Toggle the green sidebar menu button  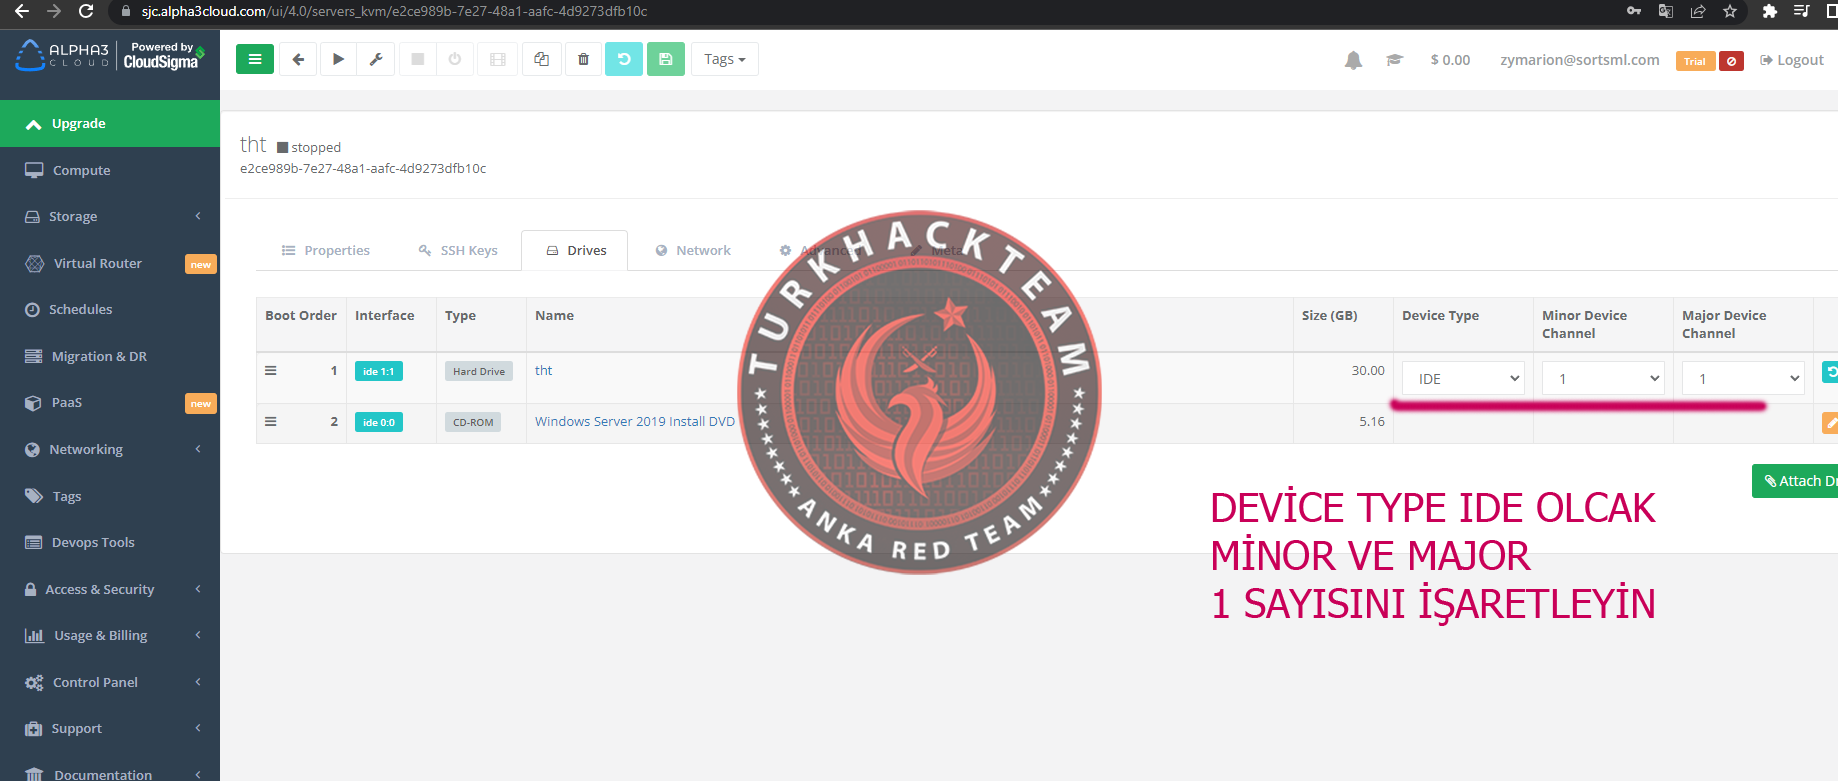click(255, 59)
